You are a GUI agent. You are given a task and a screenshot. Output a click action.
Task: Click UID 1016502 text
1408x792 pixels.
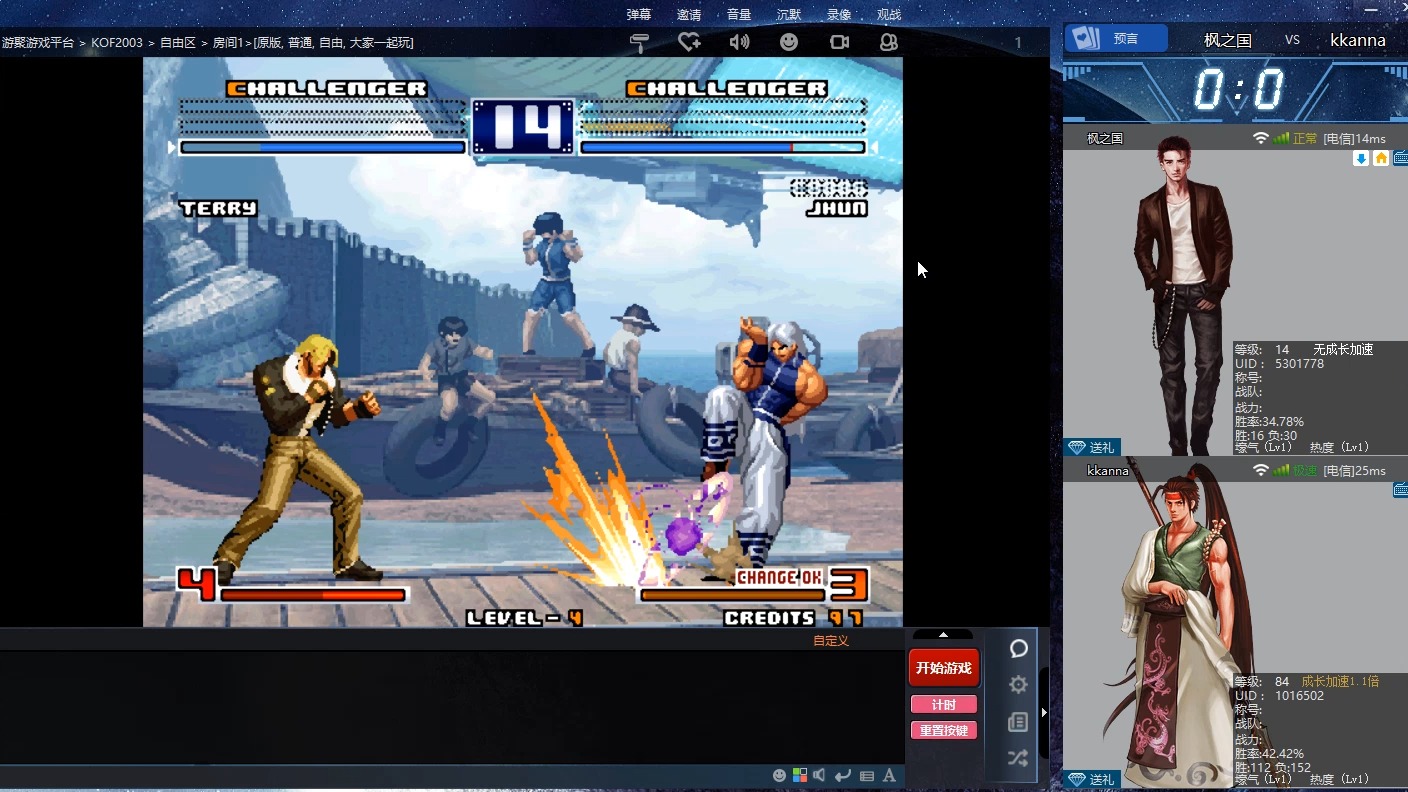tap(1279, 696)
